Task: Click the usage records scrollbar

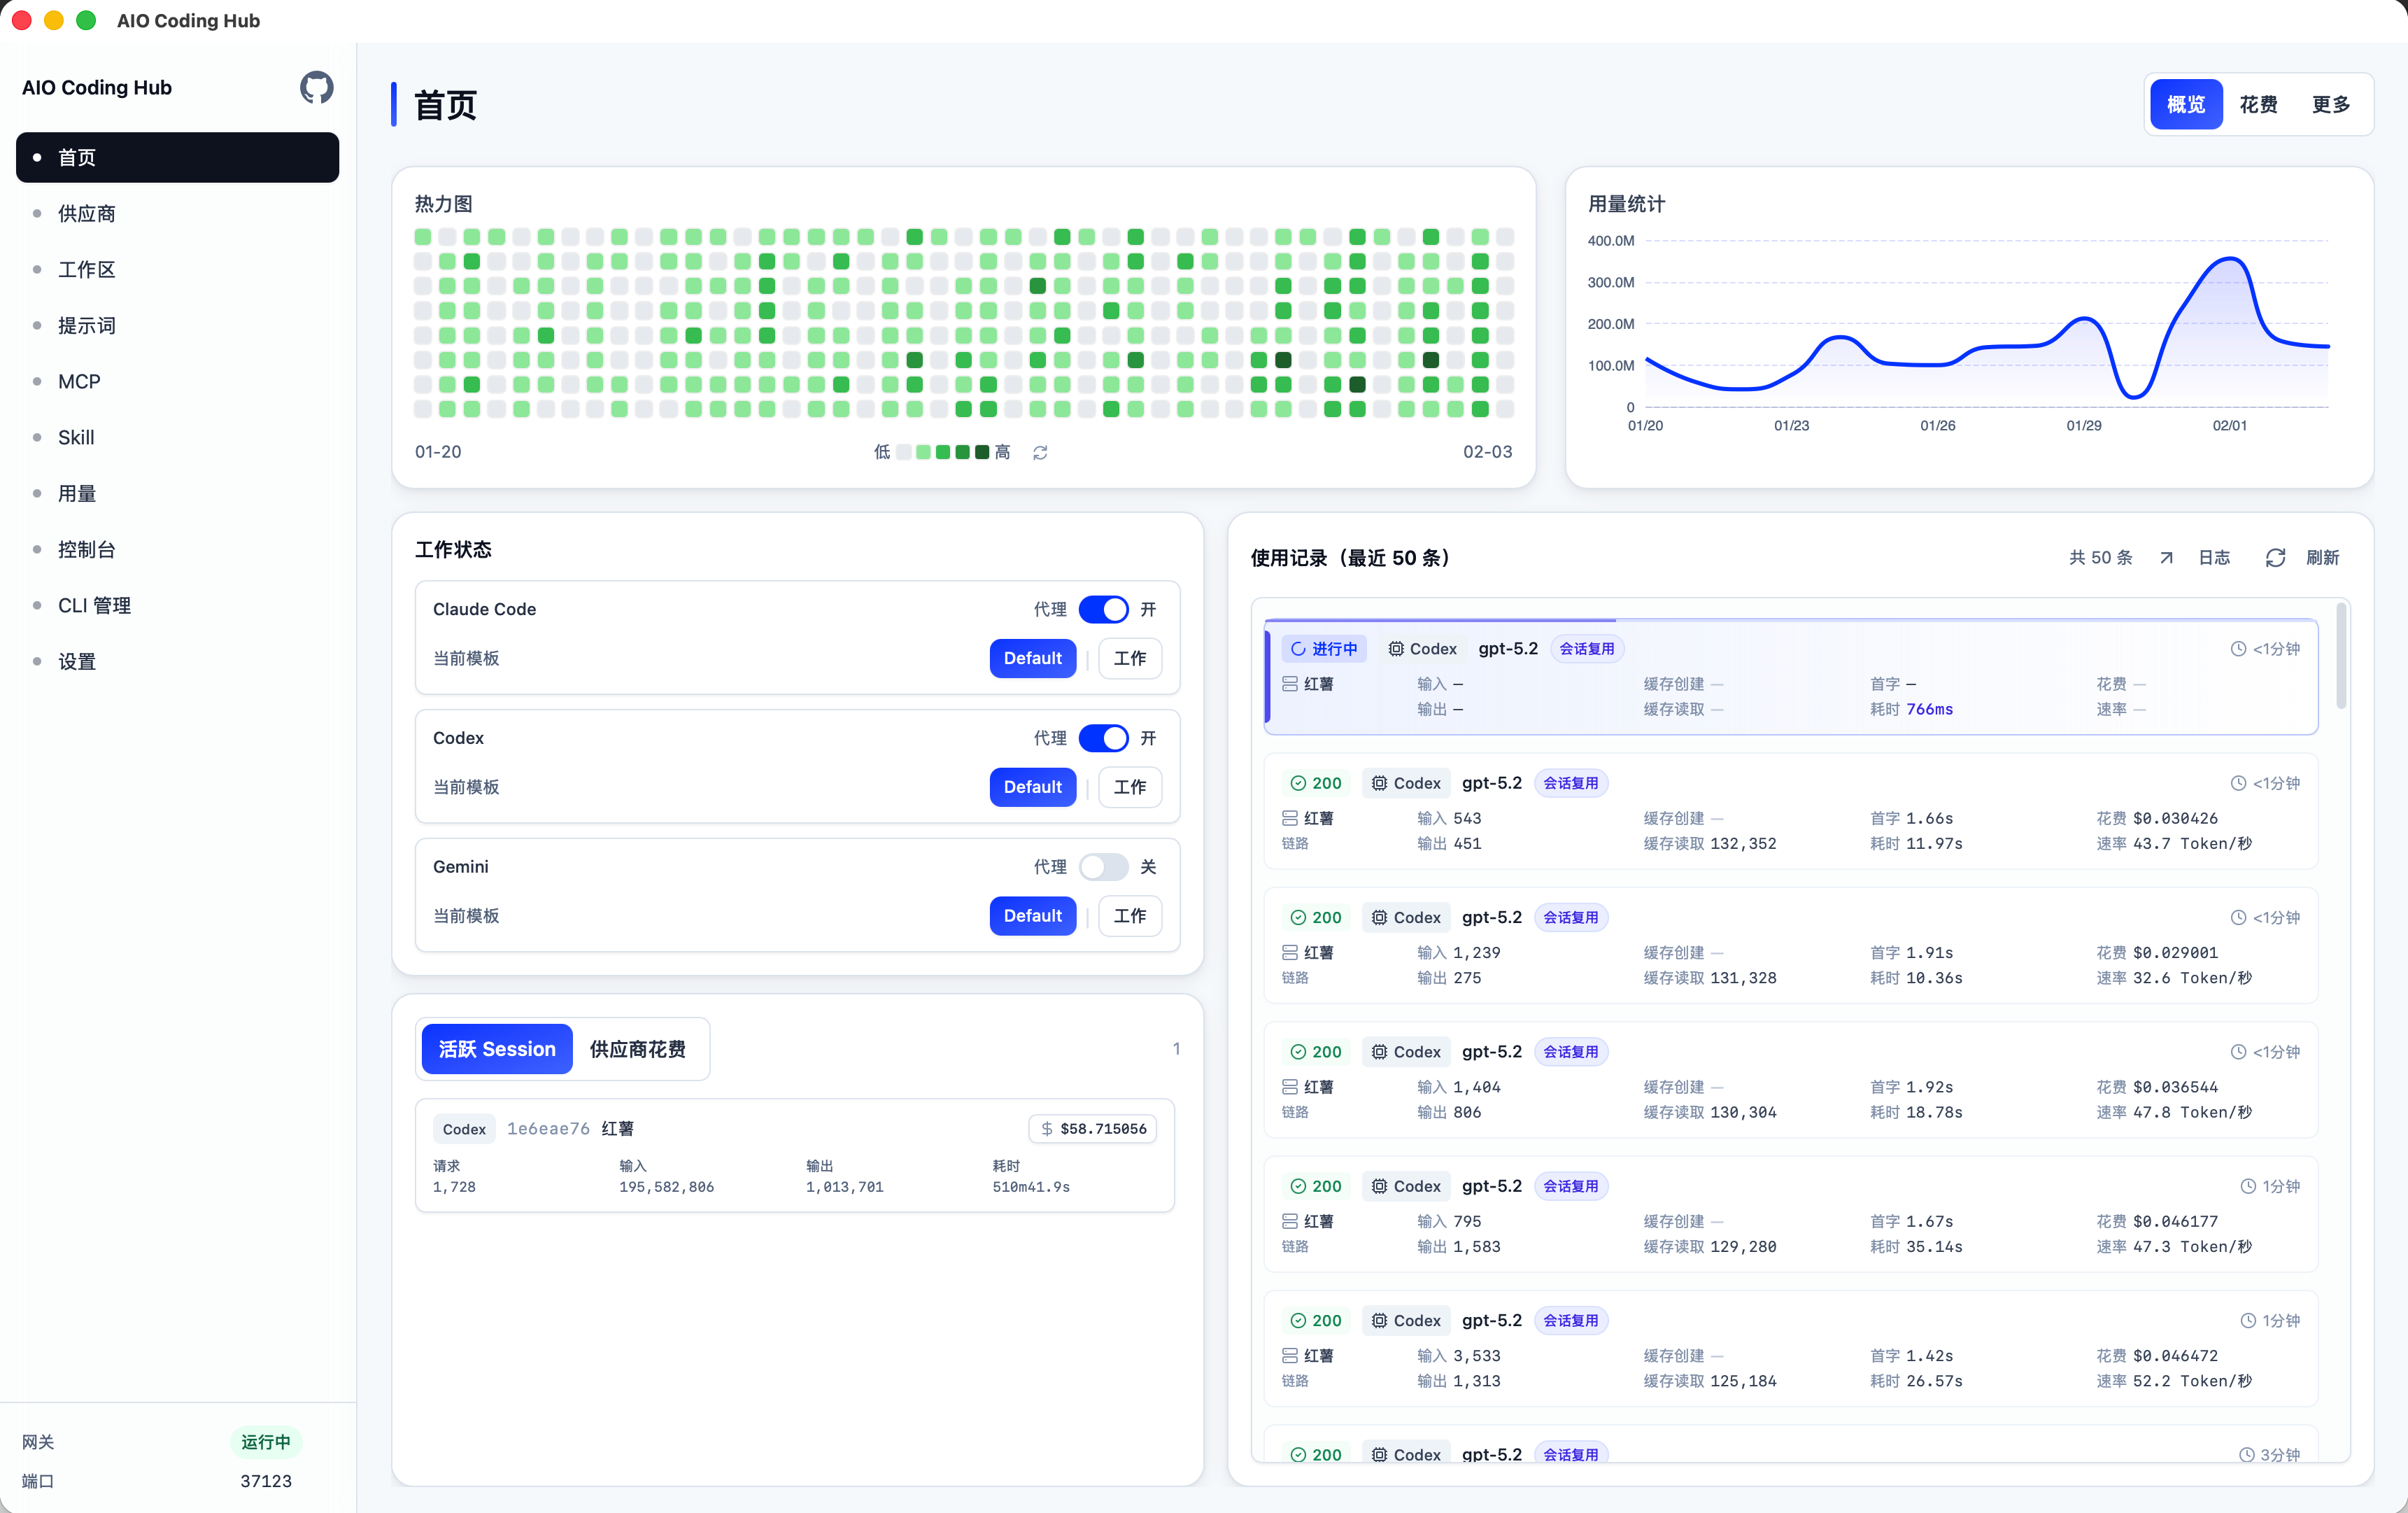Action: pos(2342,656)
